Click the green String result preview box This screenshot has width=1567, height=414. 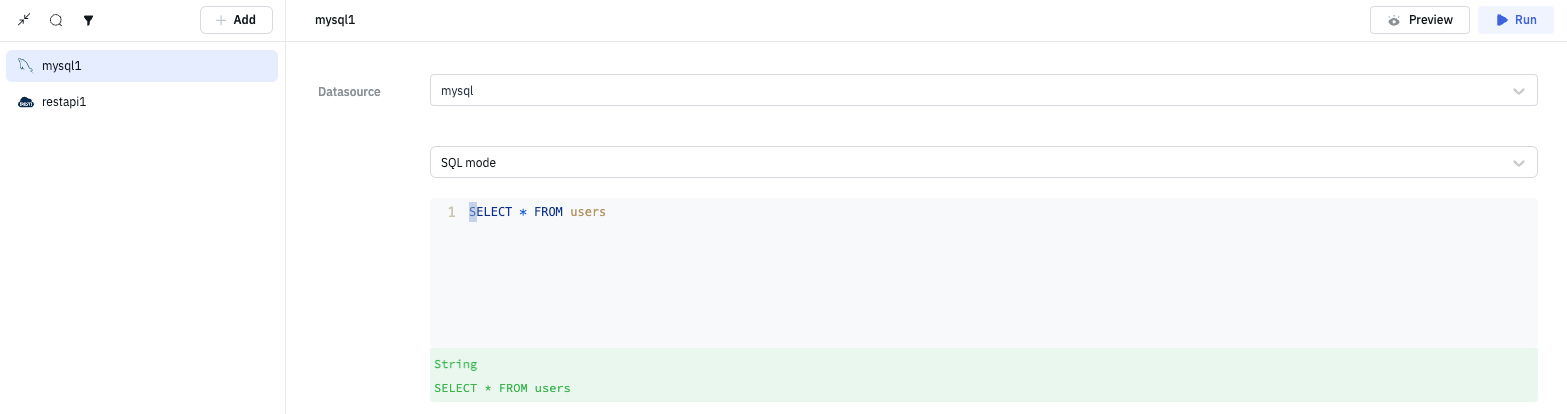click(983, 375)
